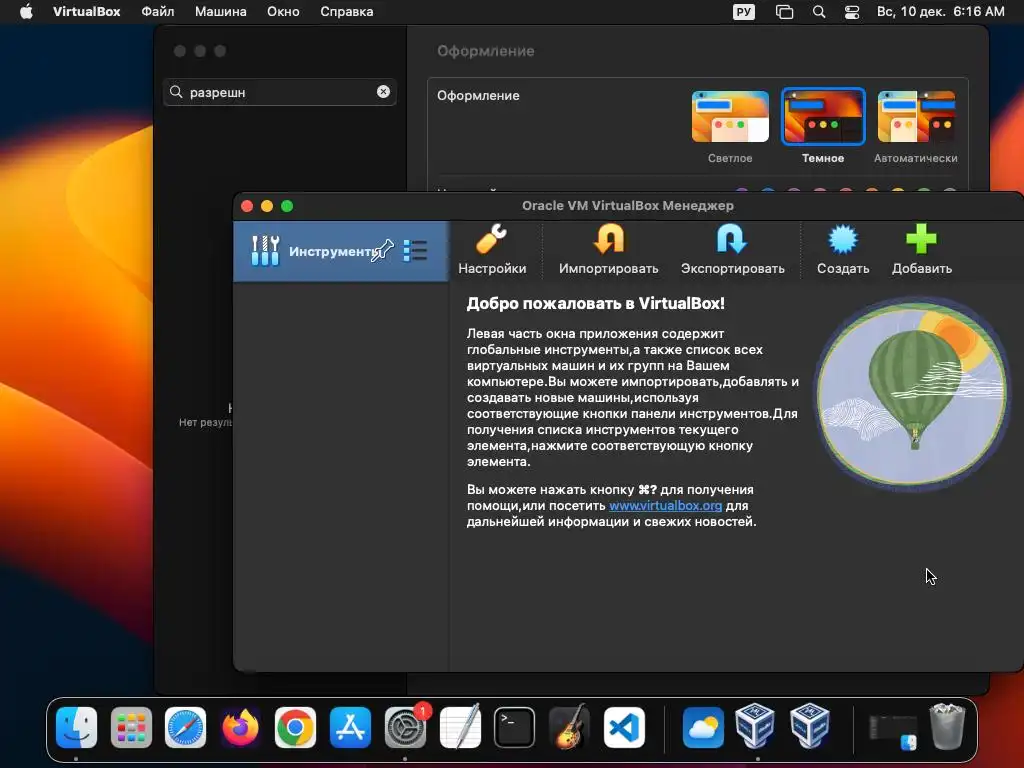1024x768 pixels.
Task: Launch GarageBand from the Dock
Action: tap(569, 727)
